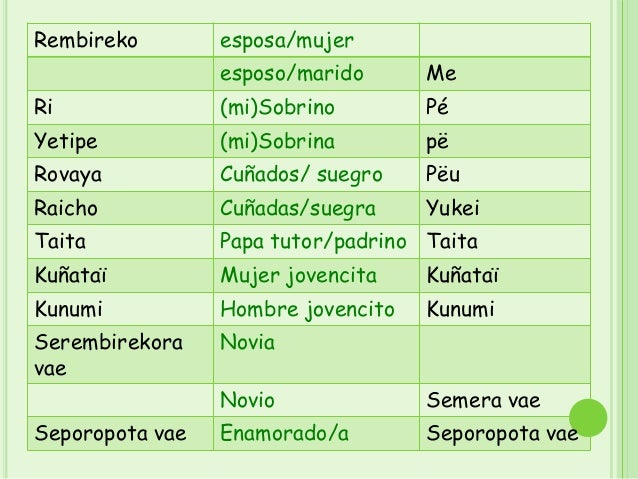638x479 pixels.
Task: Select the Yetipe cell
Action: tap(120, 141)
